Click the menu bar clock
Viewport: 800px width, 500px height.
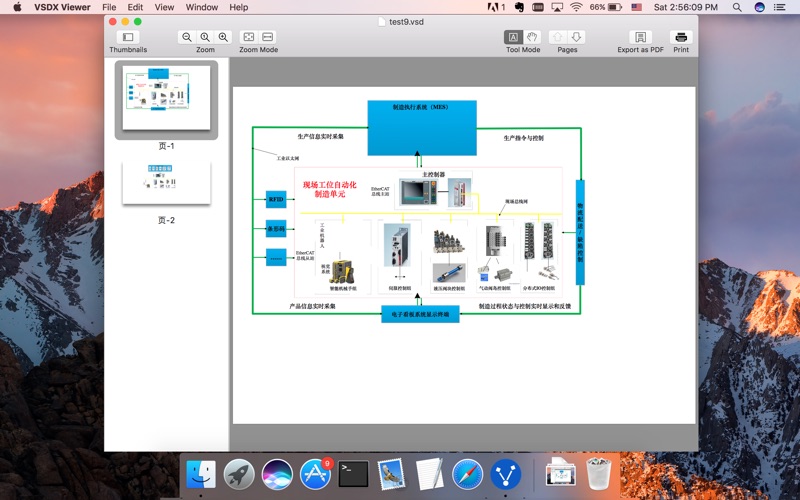[x=686, y=7]
